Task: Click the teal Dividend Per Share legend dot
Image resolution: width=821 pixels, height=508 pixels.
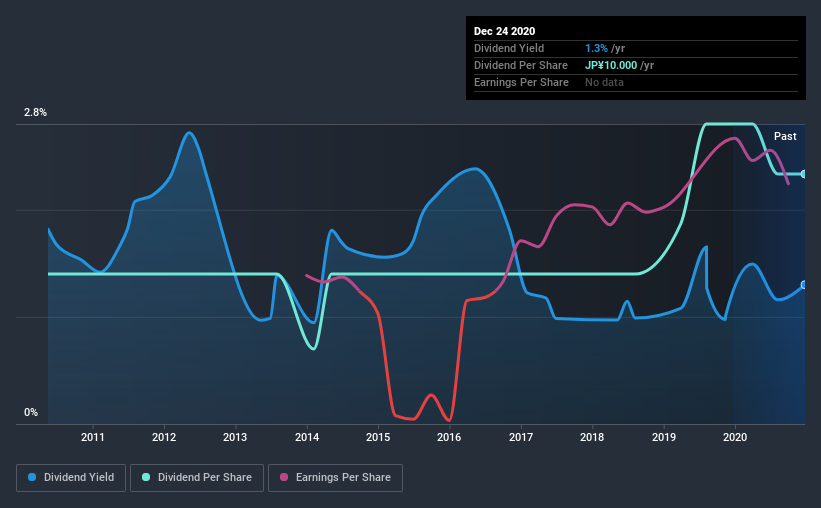Action: 146,477
